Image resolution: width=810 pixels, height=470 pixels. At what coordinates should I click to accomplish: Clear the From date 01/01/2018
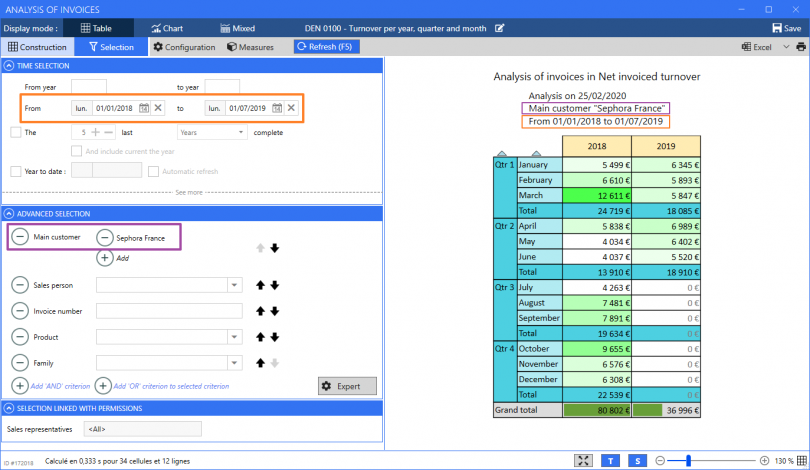coord(158,108)
